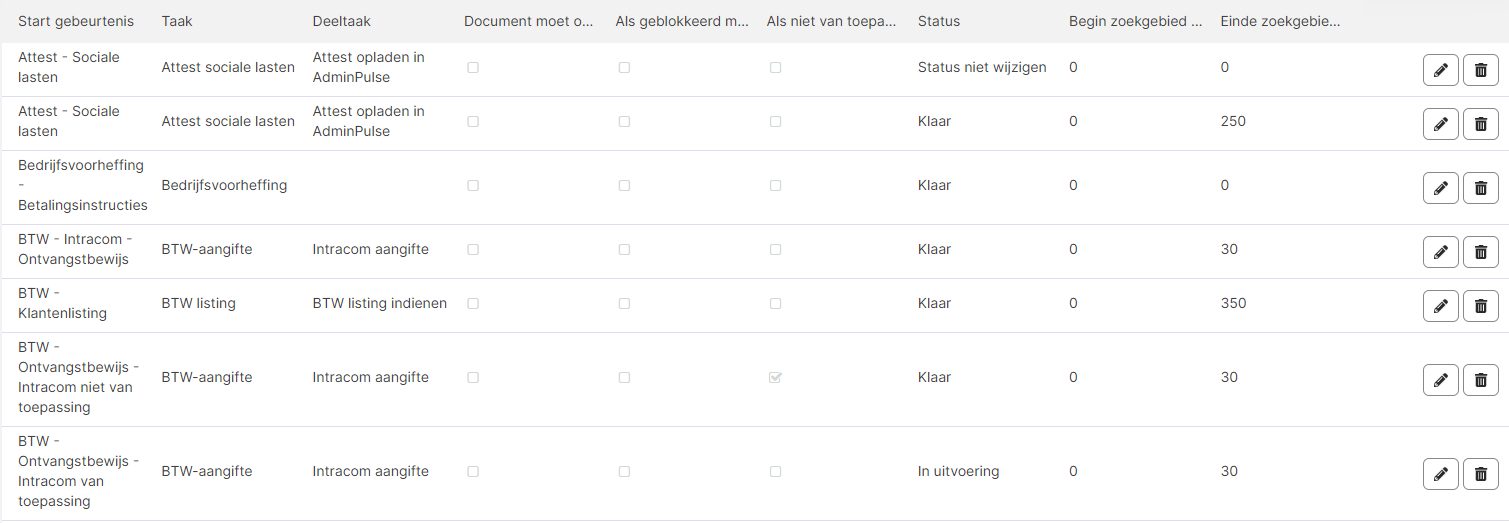Delete the BTW - Intracom - Ontvangstbewijs row

coord(1481,252)
